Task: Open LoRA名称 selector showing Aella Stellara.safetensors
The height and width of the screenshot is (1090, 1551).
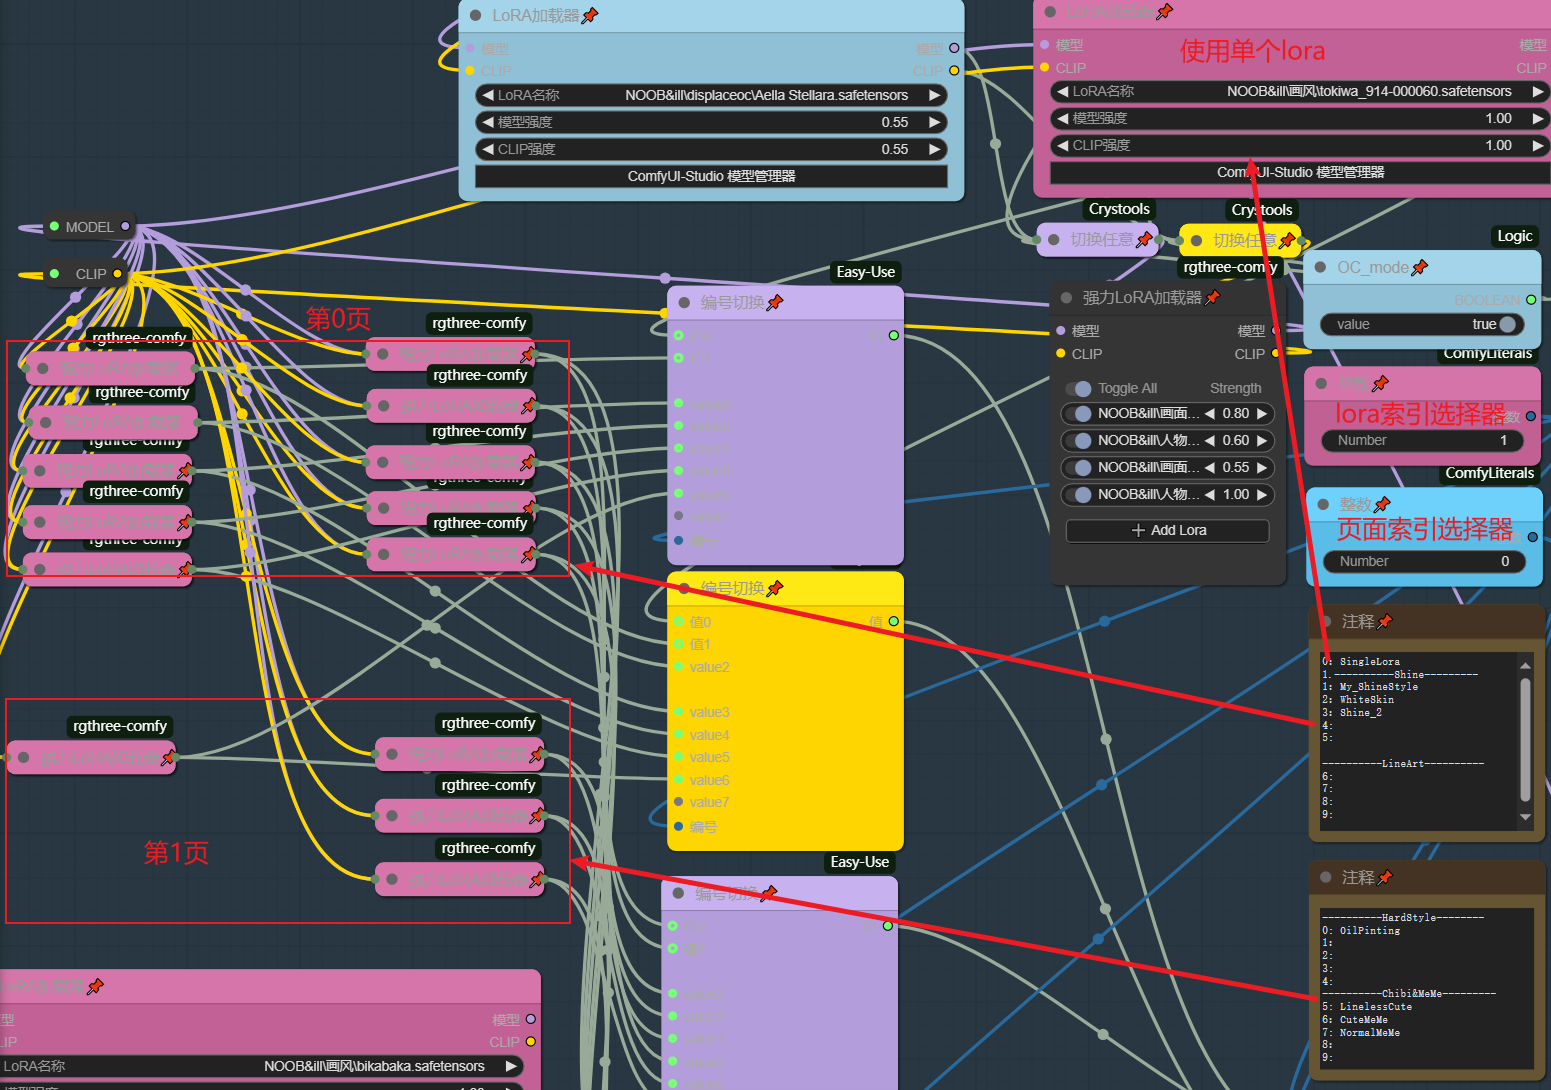Action: pyautogui.click(x=711, y=95)
